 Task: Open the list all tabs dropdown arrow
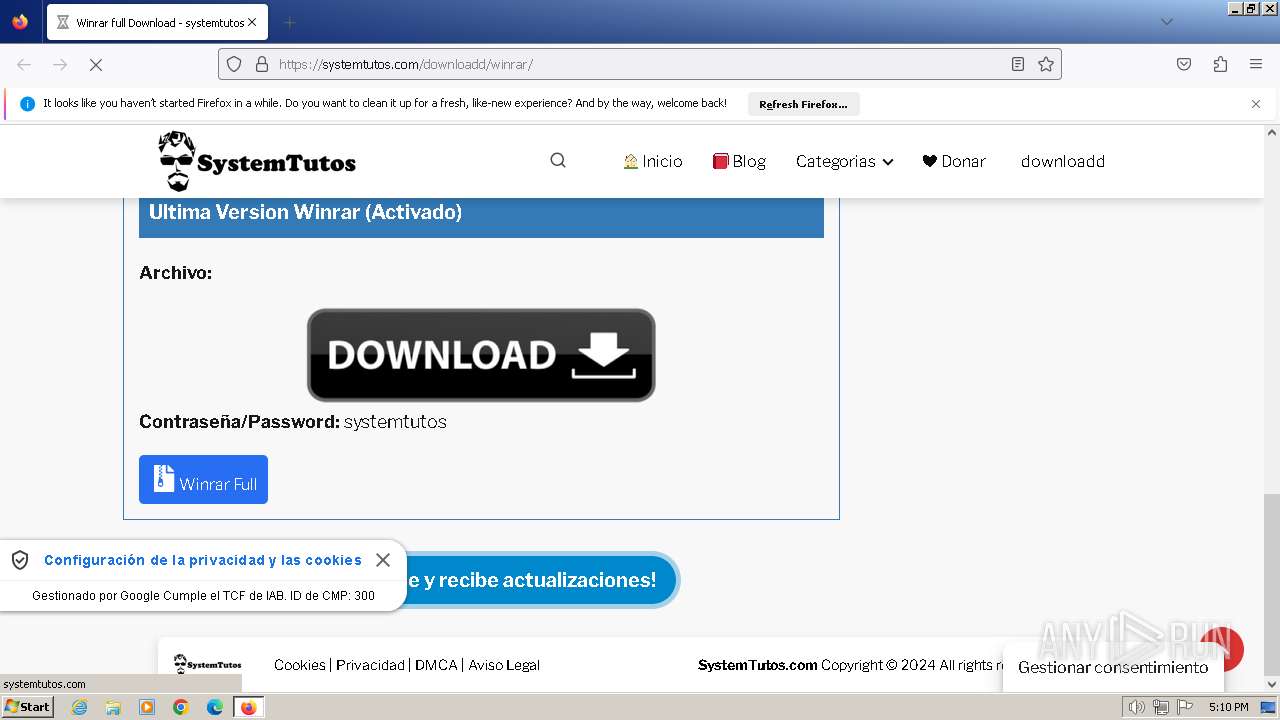1166,22
